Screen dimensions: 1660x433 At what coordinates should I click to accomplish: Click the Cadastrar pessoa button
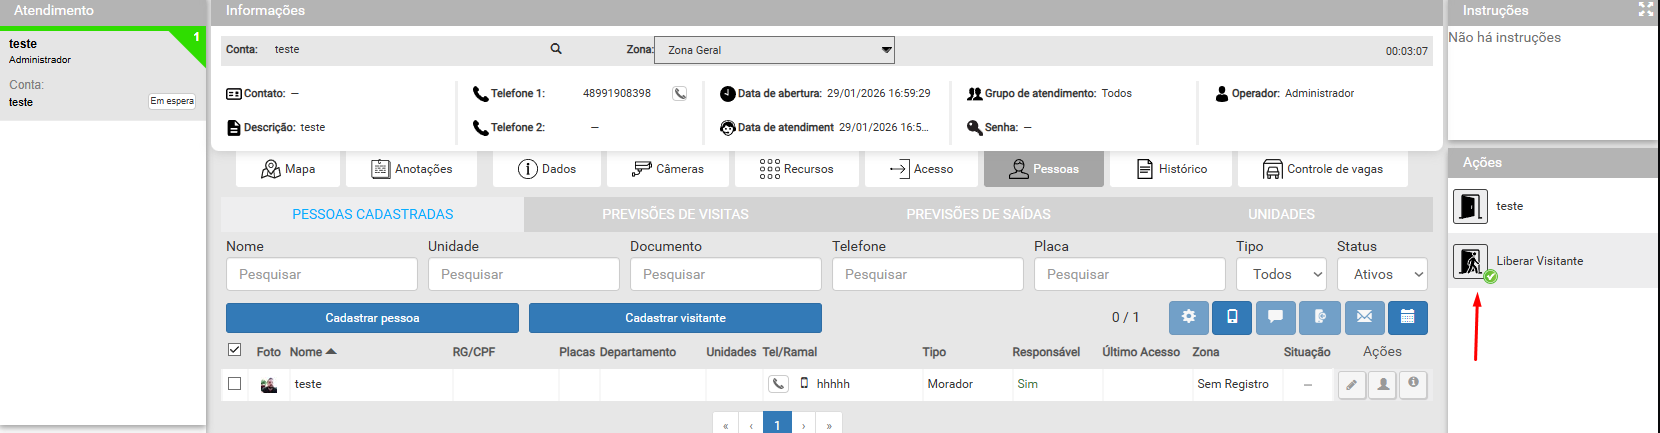point(372,318)
